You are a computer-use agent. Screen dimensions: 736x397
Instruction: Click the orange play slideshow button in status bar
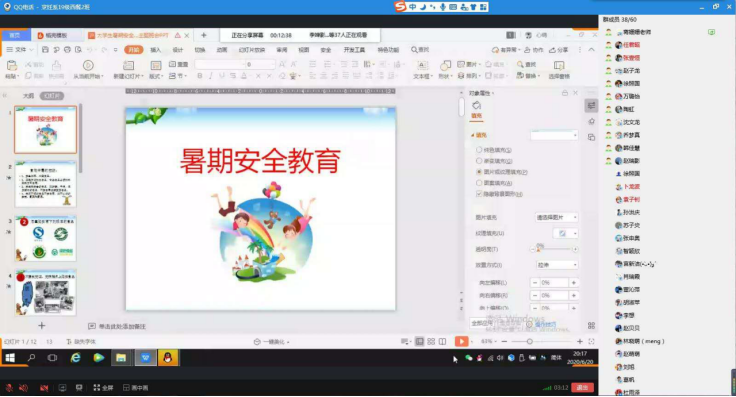[x=461, y=342]
